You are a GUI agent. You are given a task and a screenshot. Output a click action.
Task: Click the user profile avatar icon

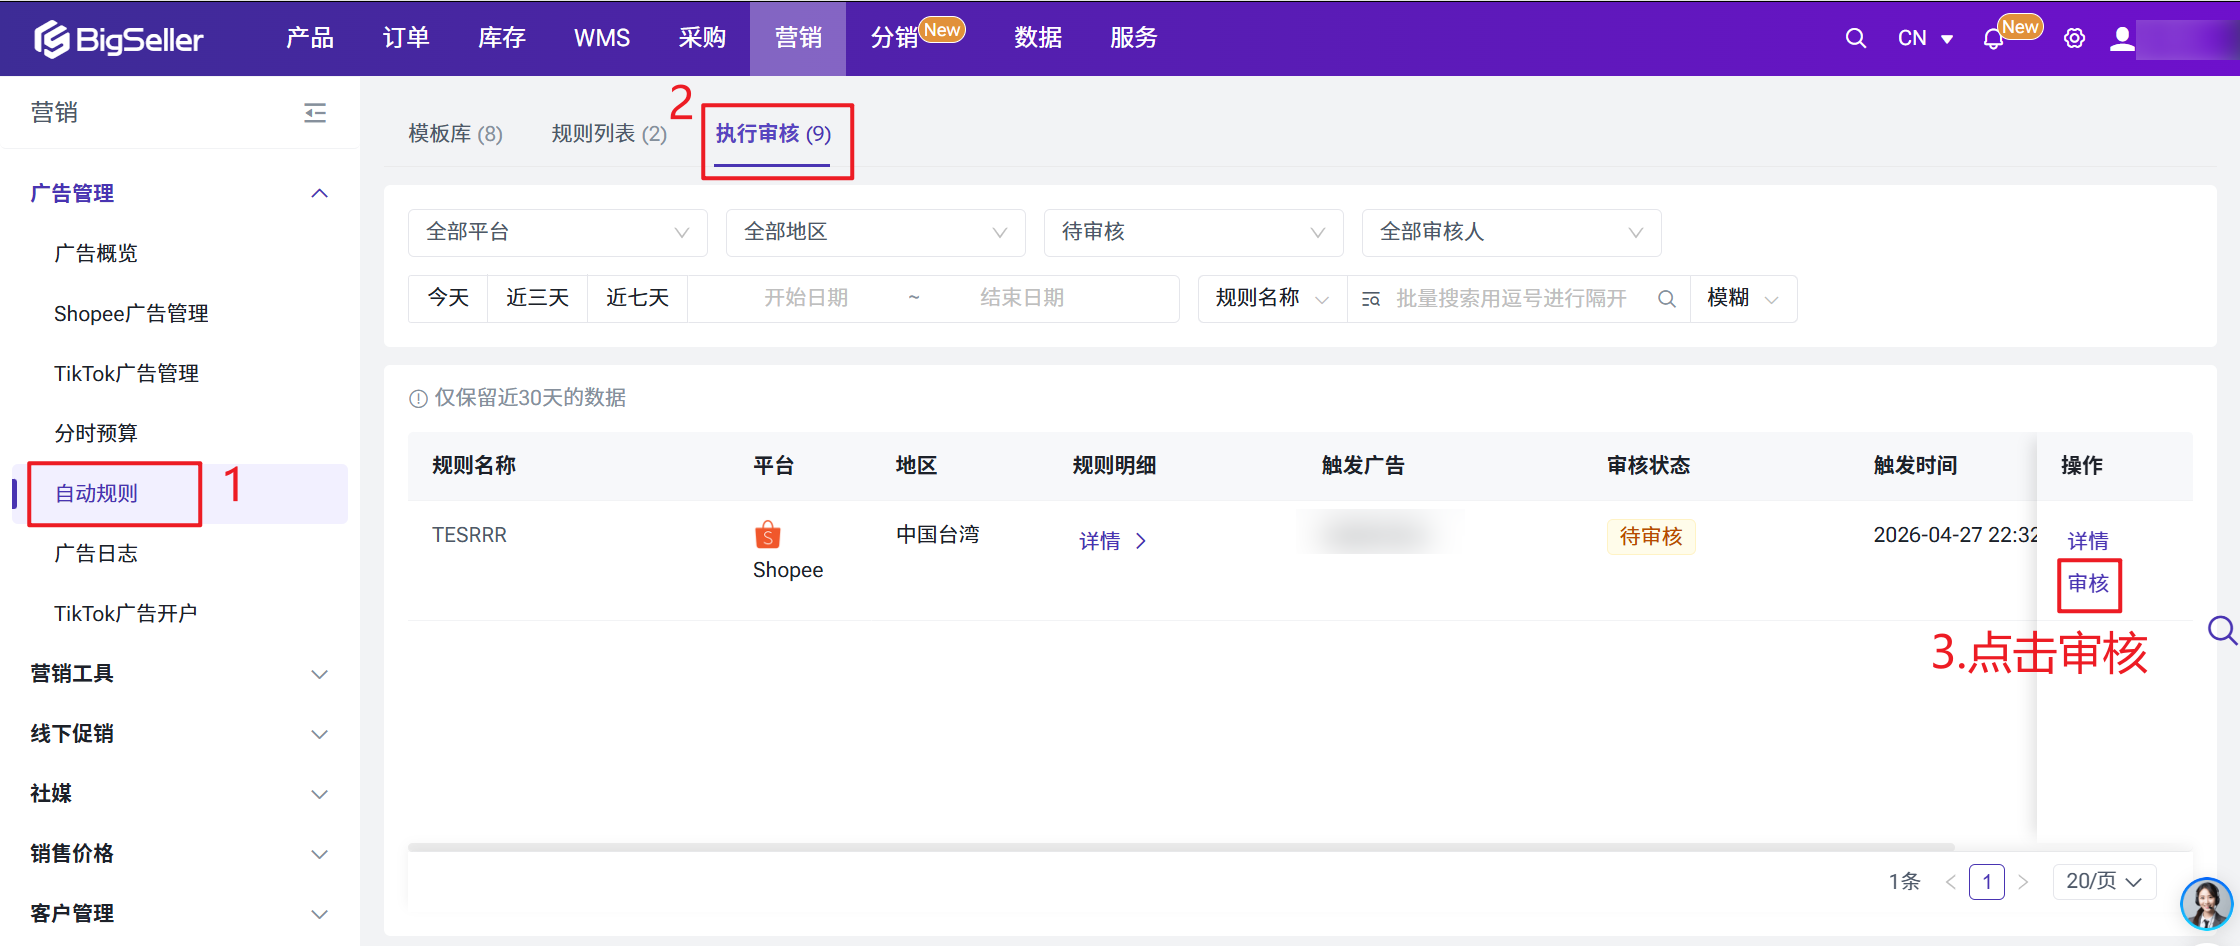2121,38
